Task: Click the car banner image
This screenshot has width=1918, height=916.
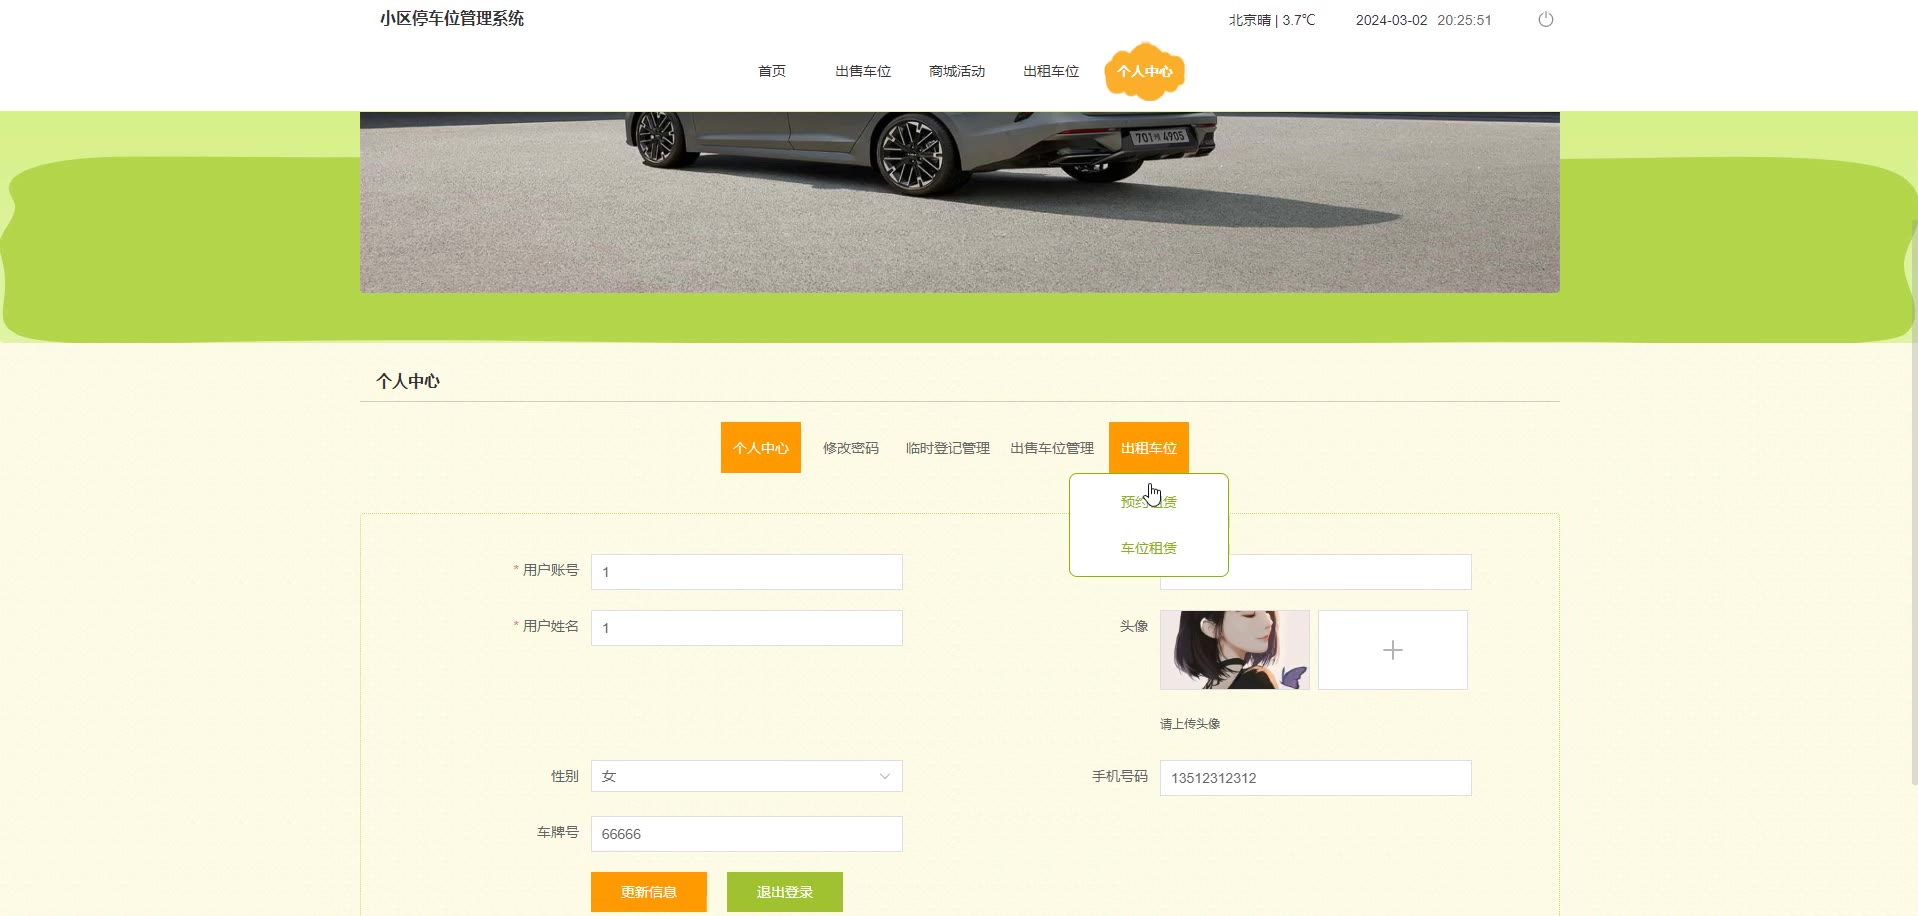Action: (x=960, y=202)
